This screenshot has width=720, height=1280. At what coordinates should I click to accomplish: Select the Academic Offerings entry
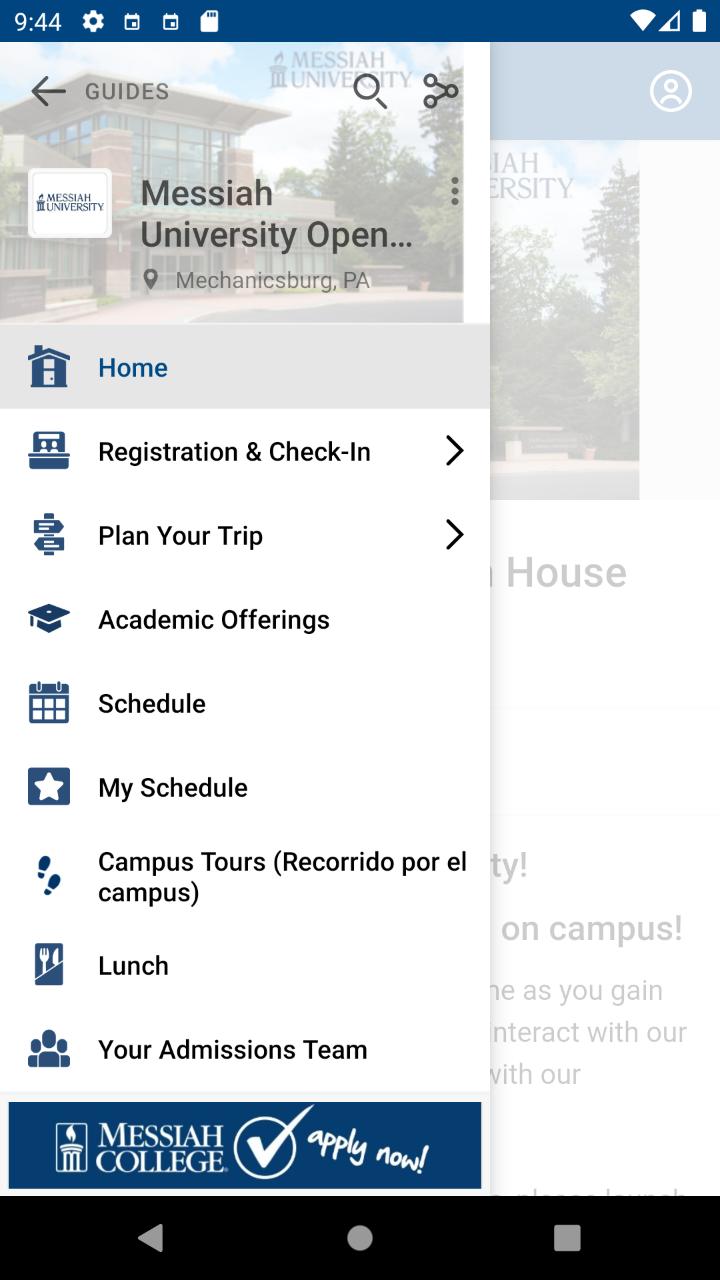[245, 620]
